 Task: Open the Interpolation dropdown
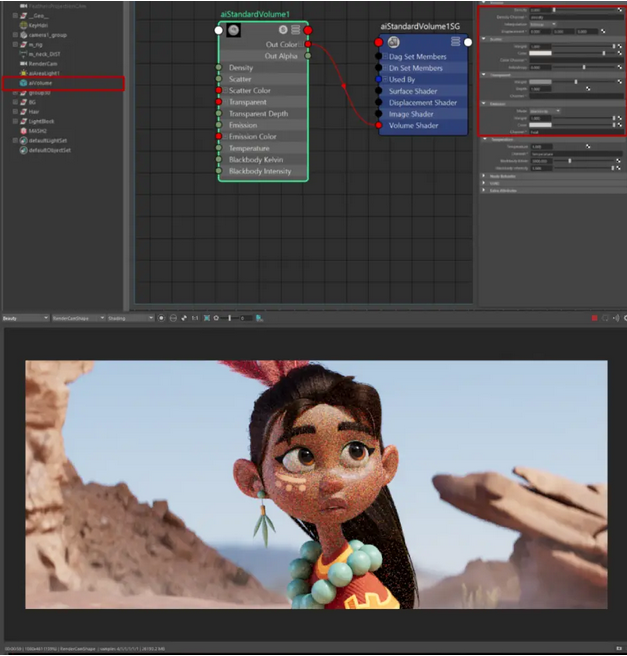click(543, 24)
